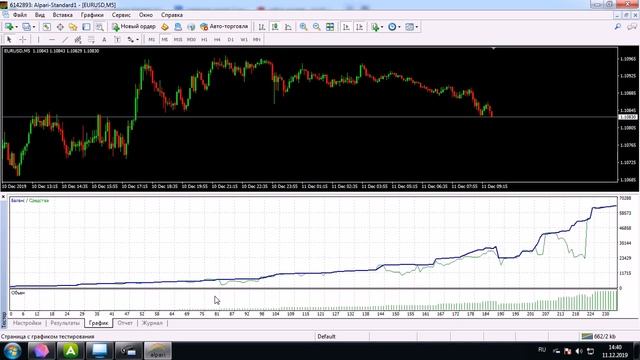Switch chart to Candlesticks type
Screen dimensions: 640x360
(x=275, y=27)
